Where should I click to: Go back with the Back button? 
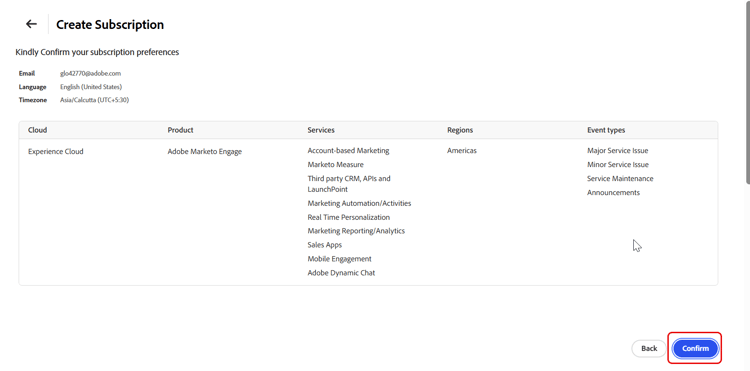click(x=649, y=349)
